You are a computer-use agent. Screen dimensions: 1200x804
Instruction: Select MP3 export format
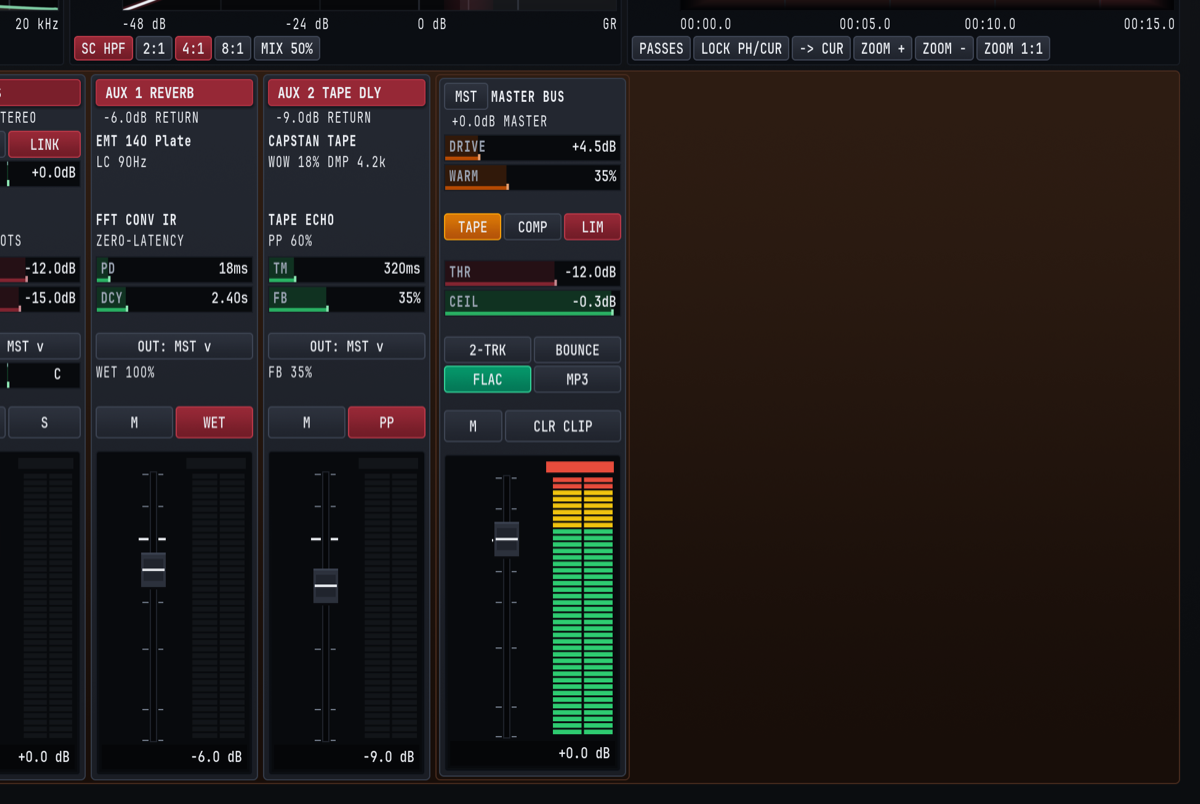click(x=577, y=379)
